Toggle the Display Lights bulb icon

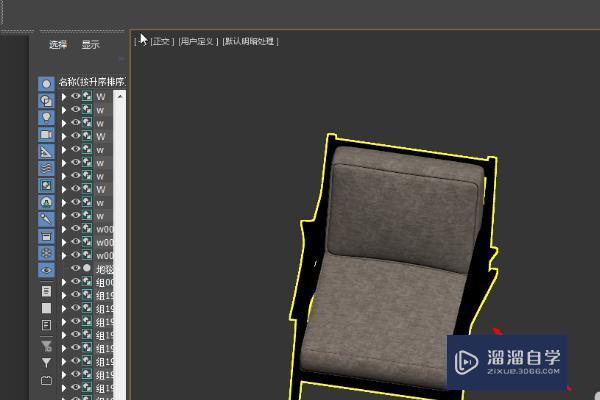pyautogui.click(x=46, y=118)
